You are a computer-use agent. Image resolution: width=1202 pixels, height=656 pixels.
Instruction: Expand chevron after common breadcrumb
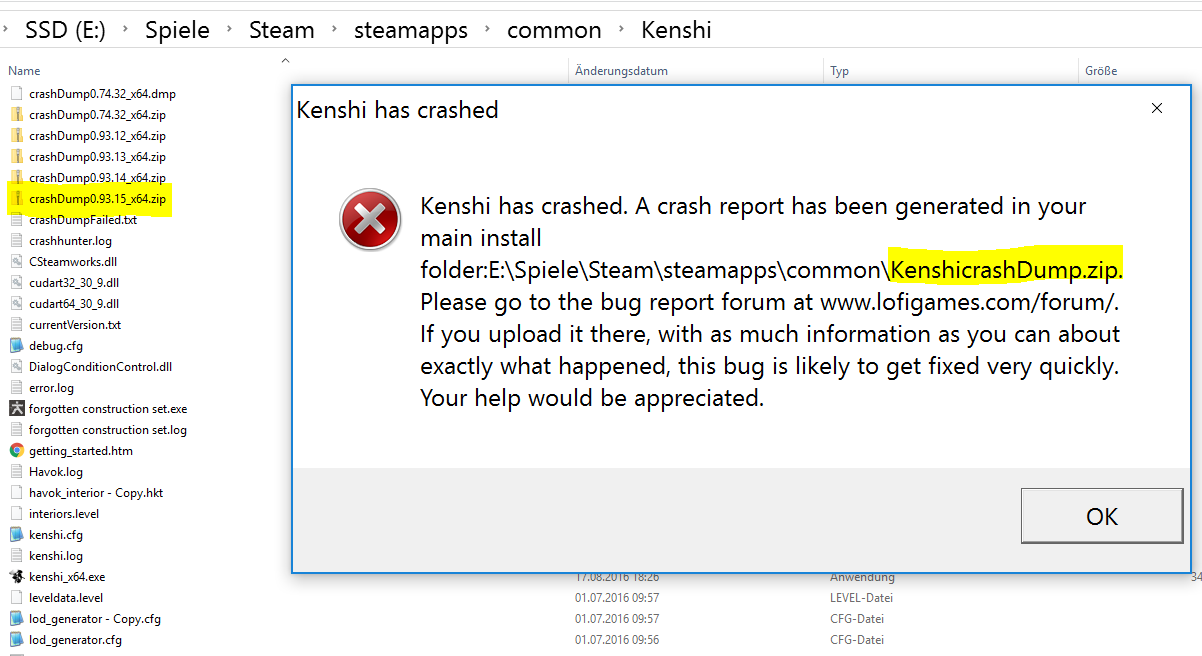(x=622, y=30)
